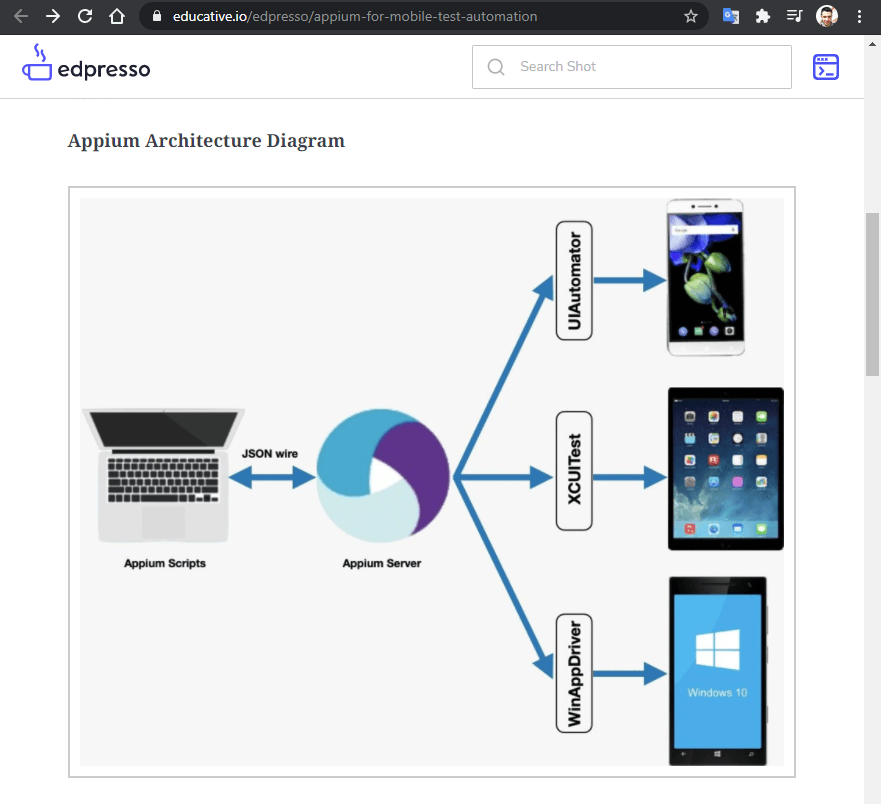The image size is (881, 804).
Task: Click the XCUITest label box
Action: [574, 471]
